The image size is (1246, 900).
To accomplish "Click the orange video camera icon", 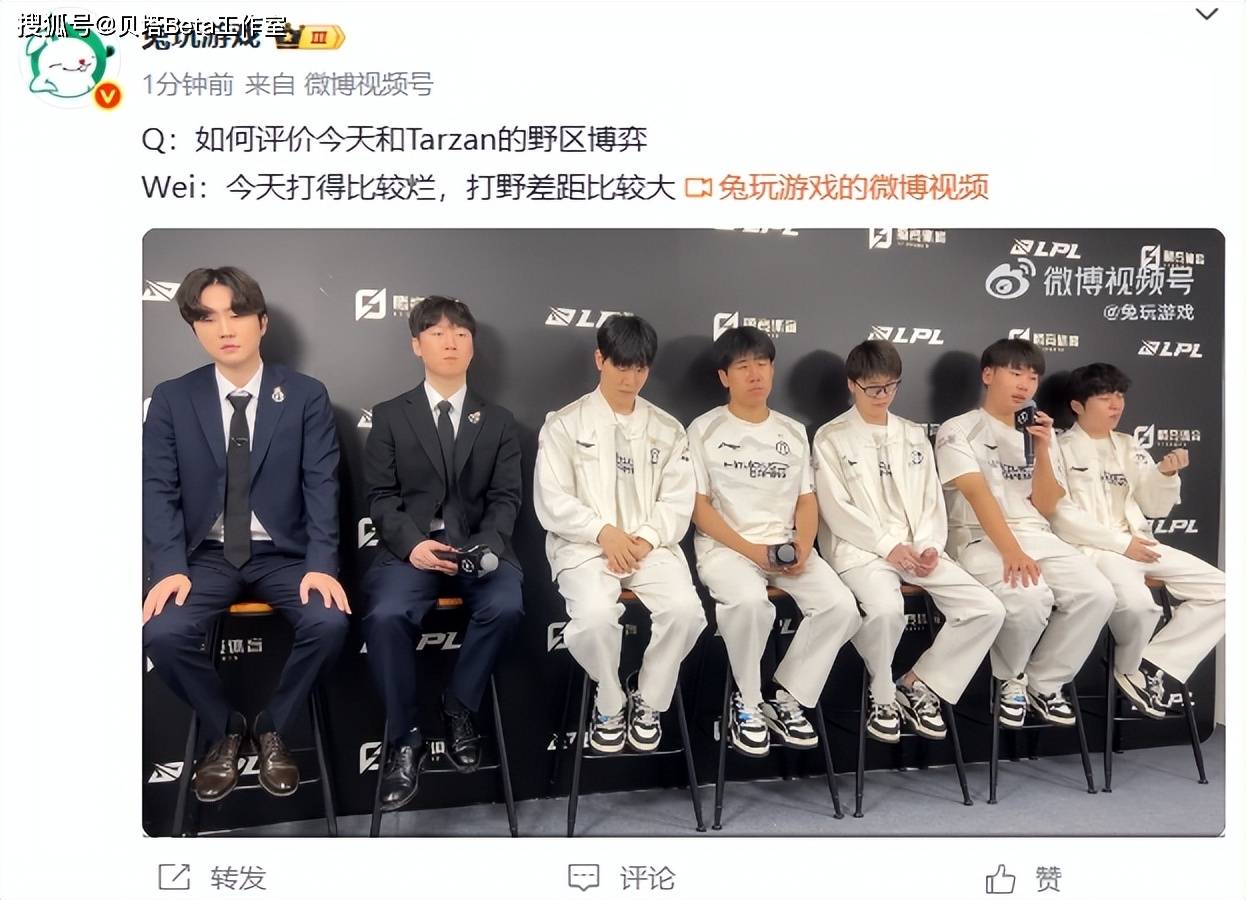I will 698,187.
